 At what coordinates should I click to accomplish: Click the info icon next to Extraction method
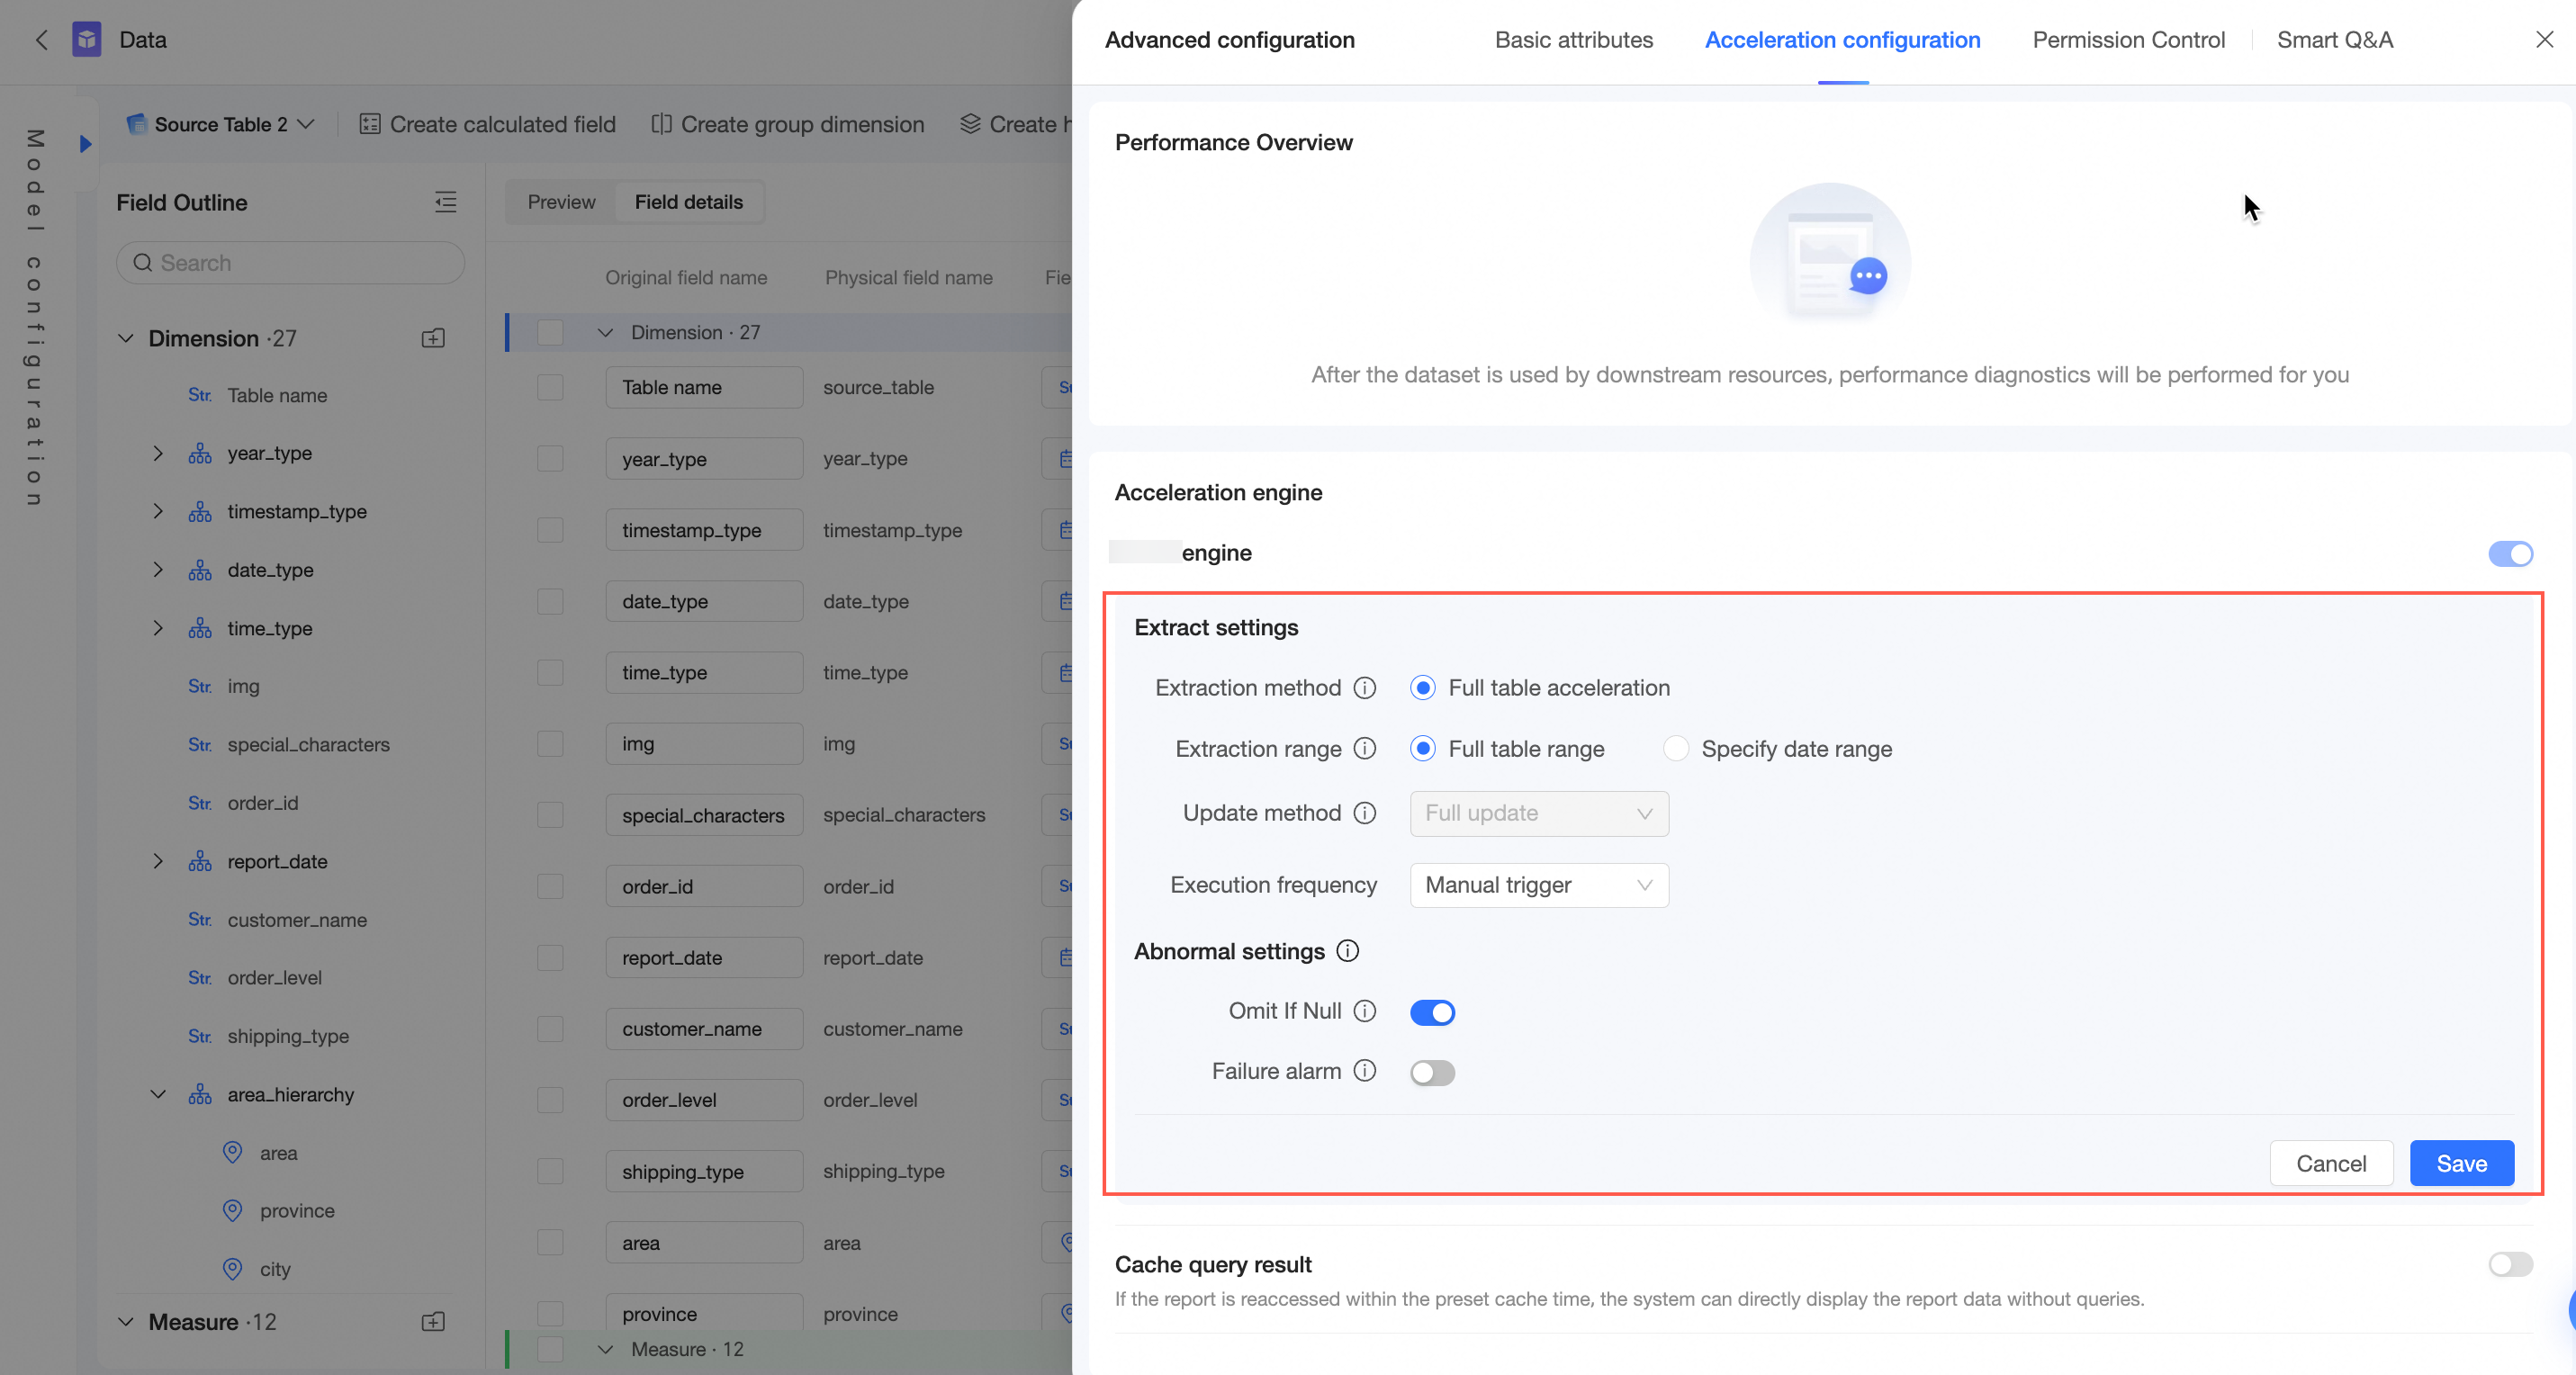pyautogui.click(x=1365, y=688)
